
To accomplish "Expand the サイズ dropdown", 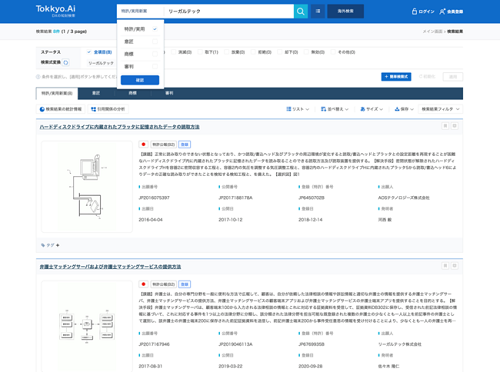I will pyautogui.click(x=371, y=109).
